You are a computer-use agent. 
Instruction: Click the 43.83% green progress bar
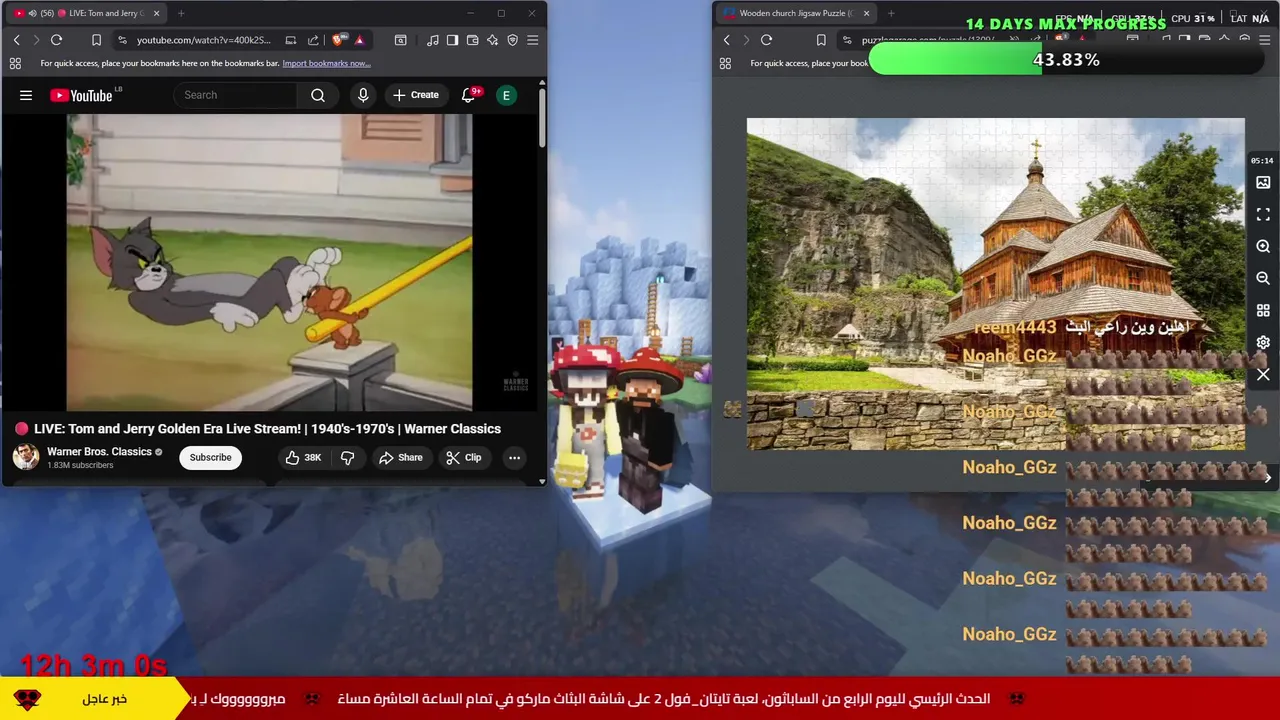tap(1066, 60)
